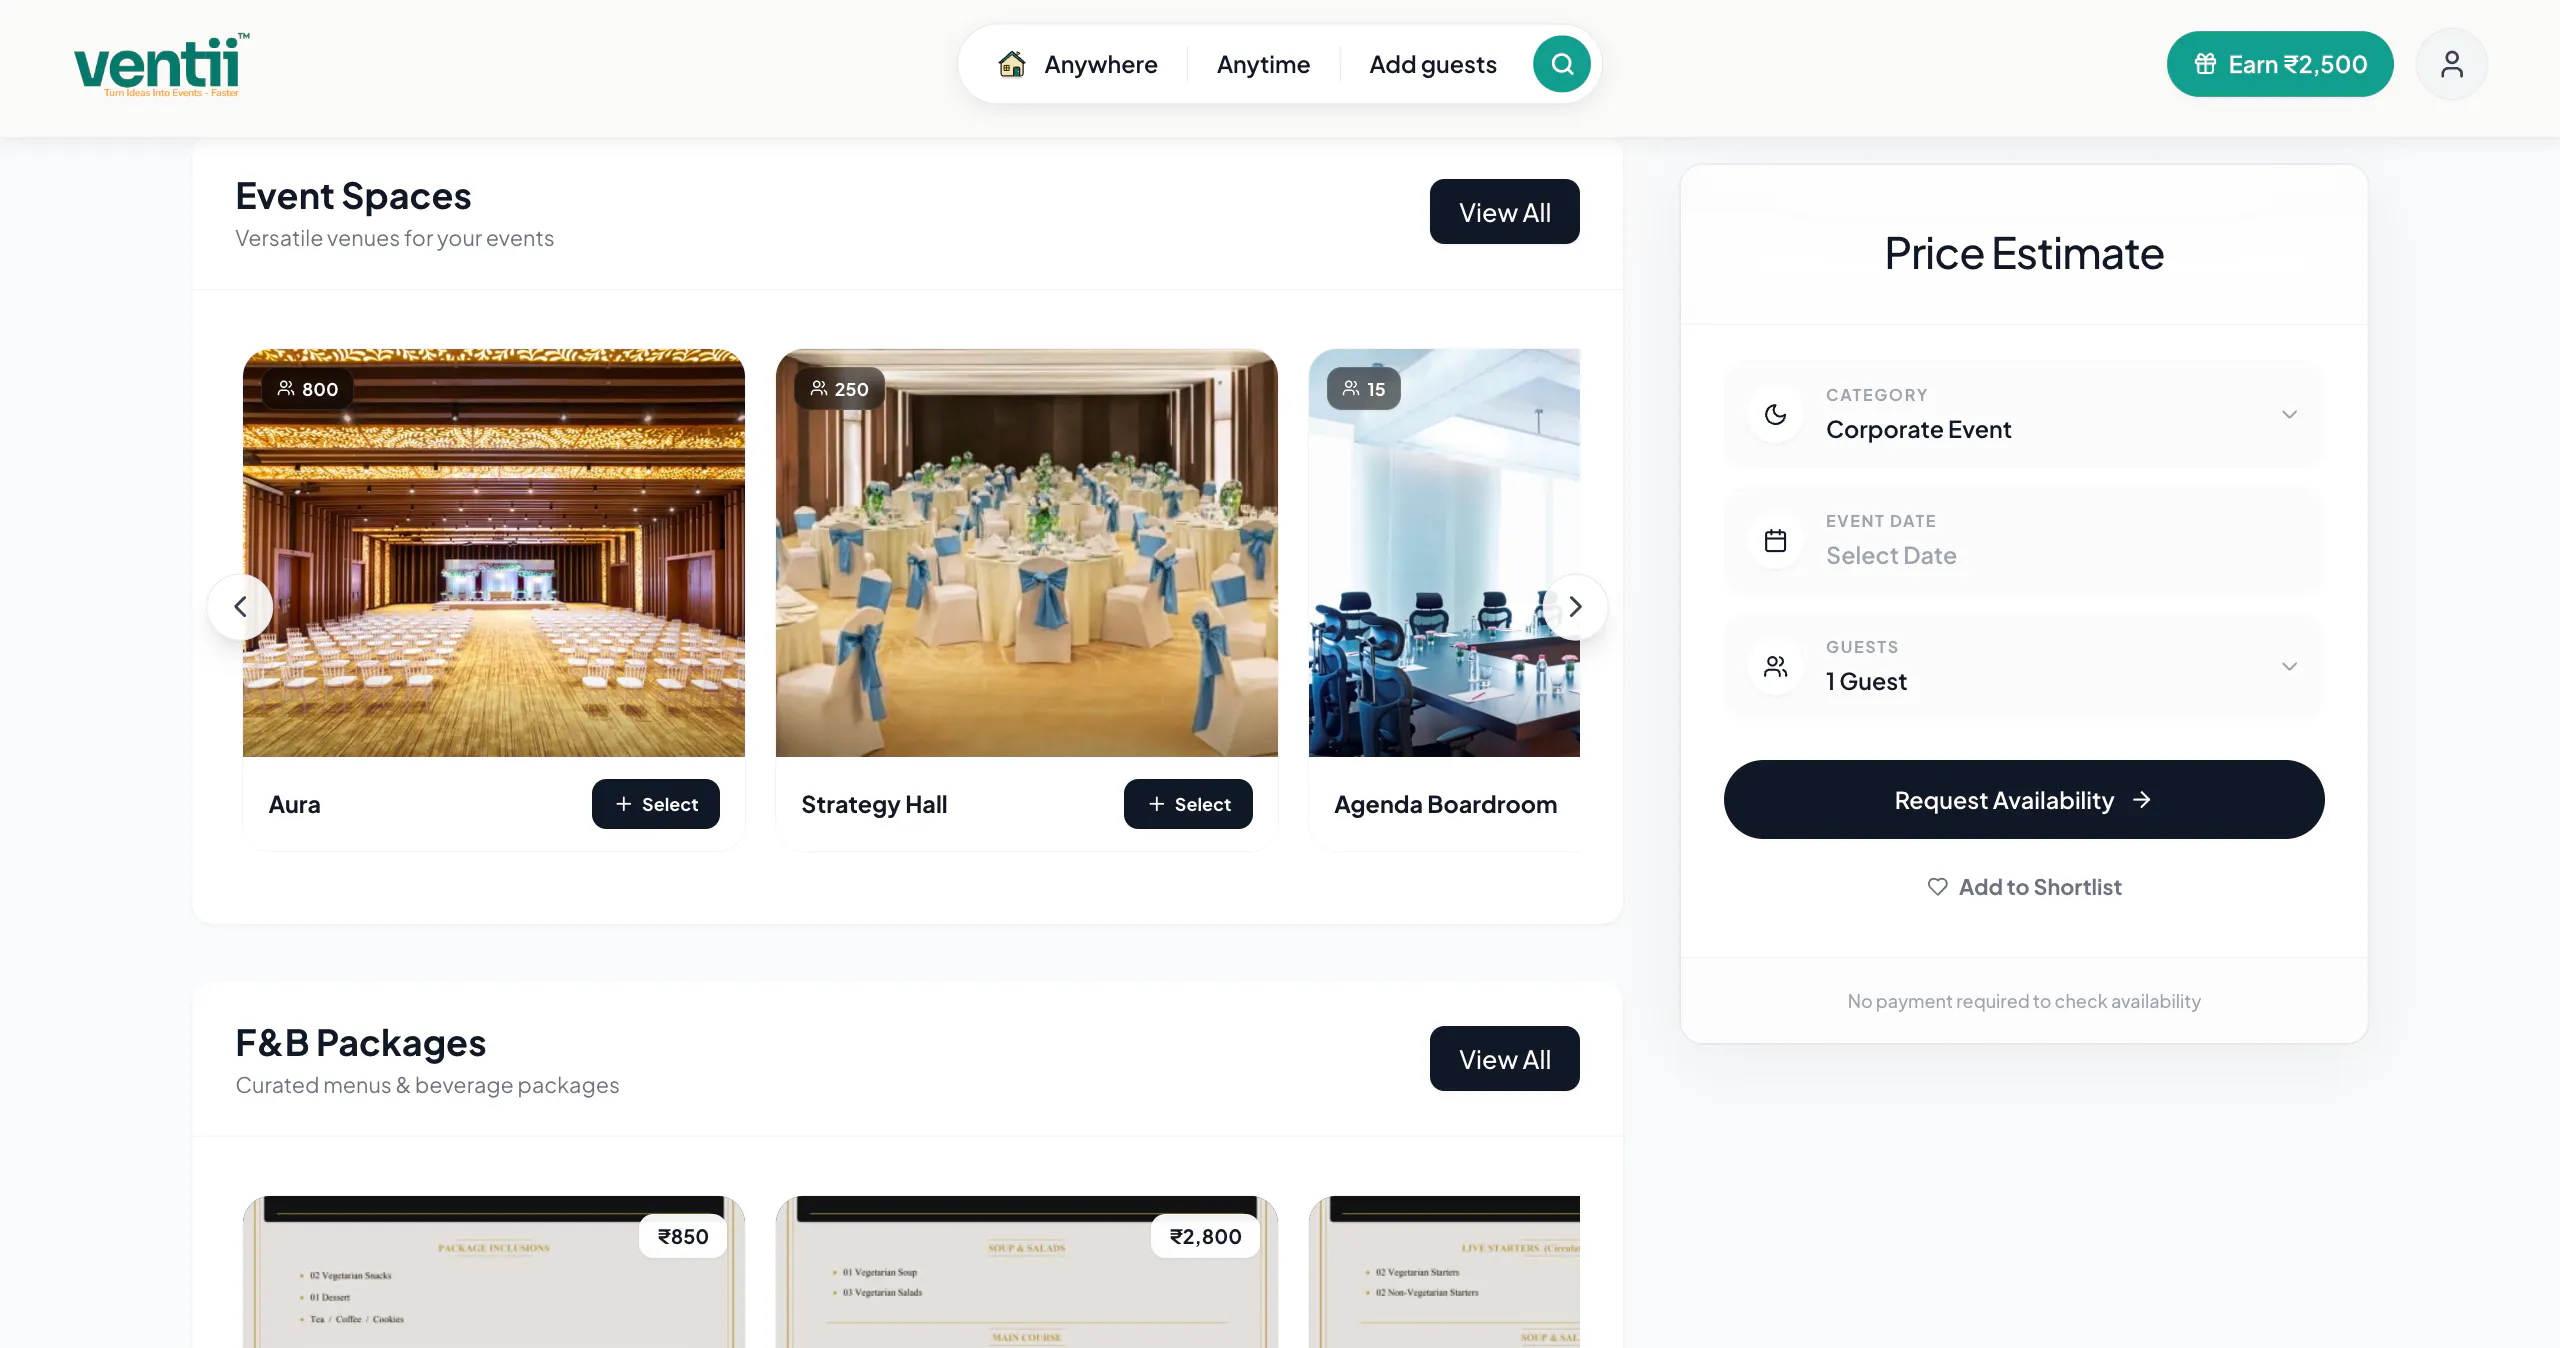
Task: Click the F&B Packages heading
Action: click(360, 1043)
